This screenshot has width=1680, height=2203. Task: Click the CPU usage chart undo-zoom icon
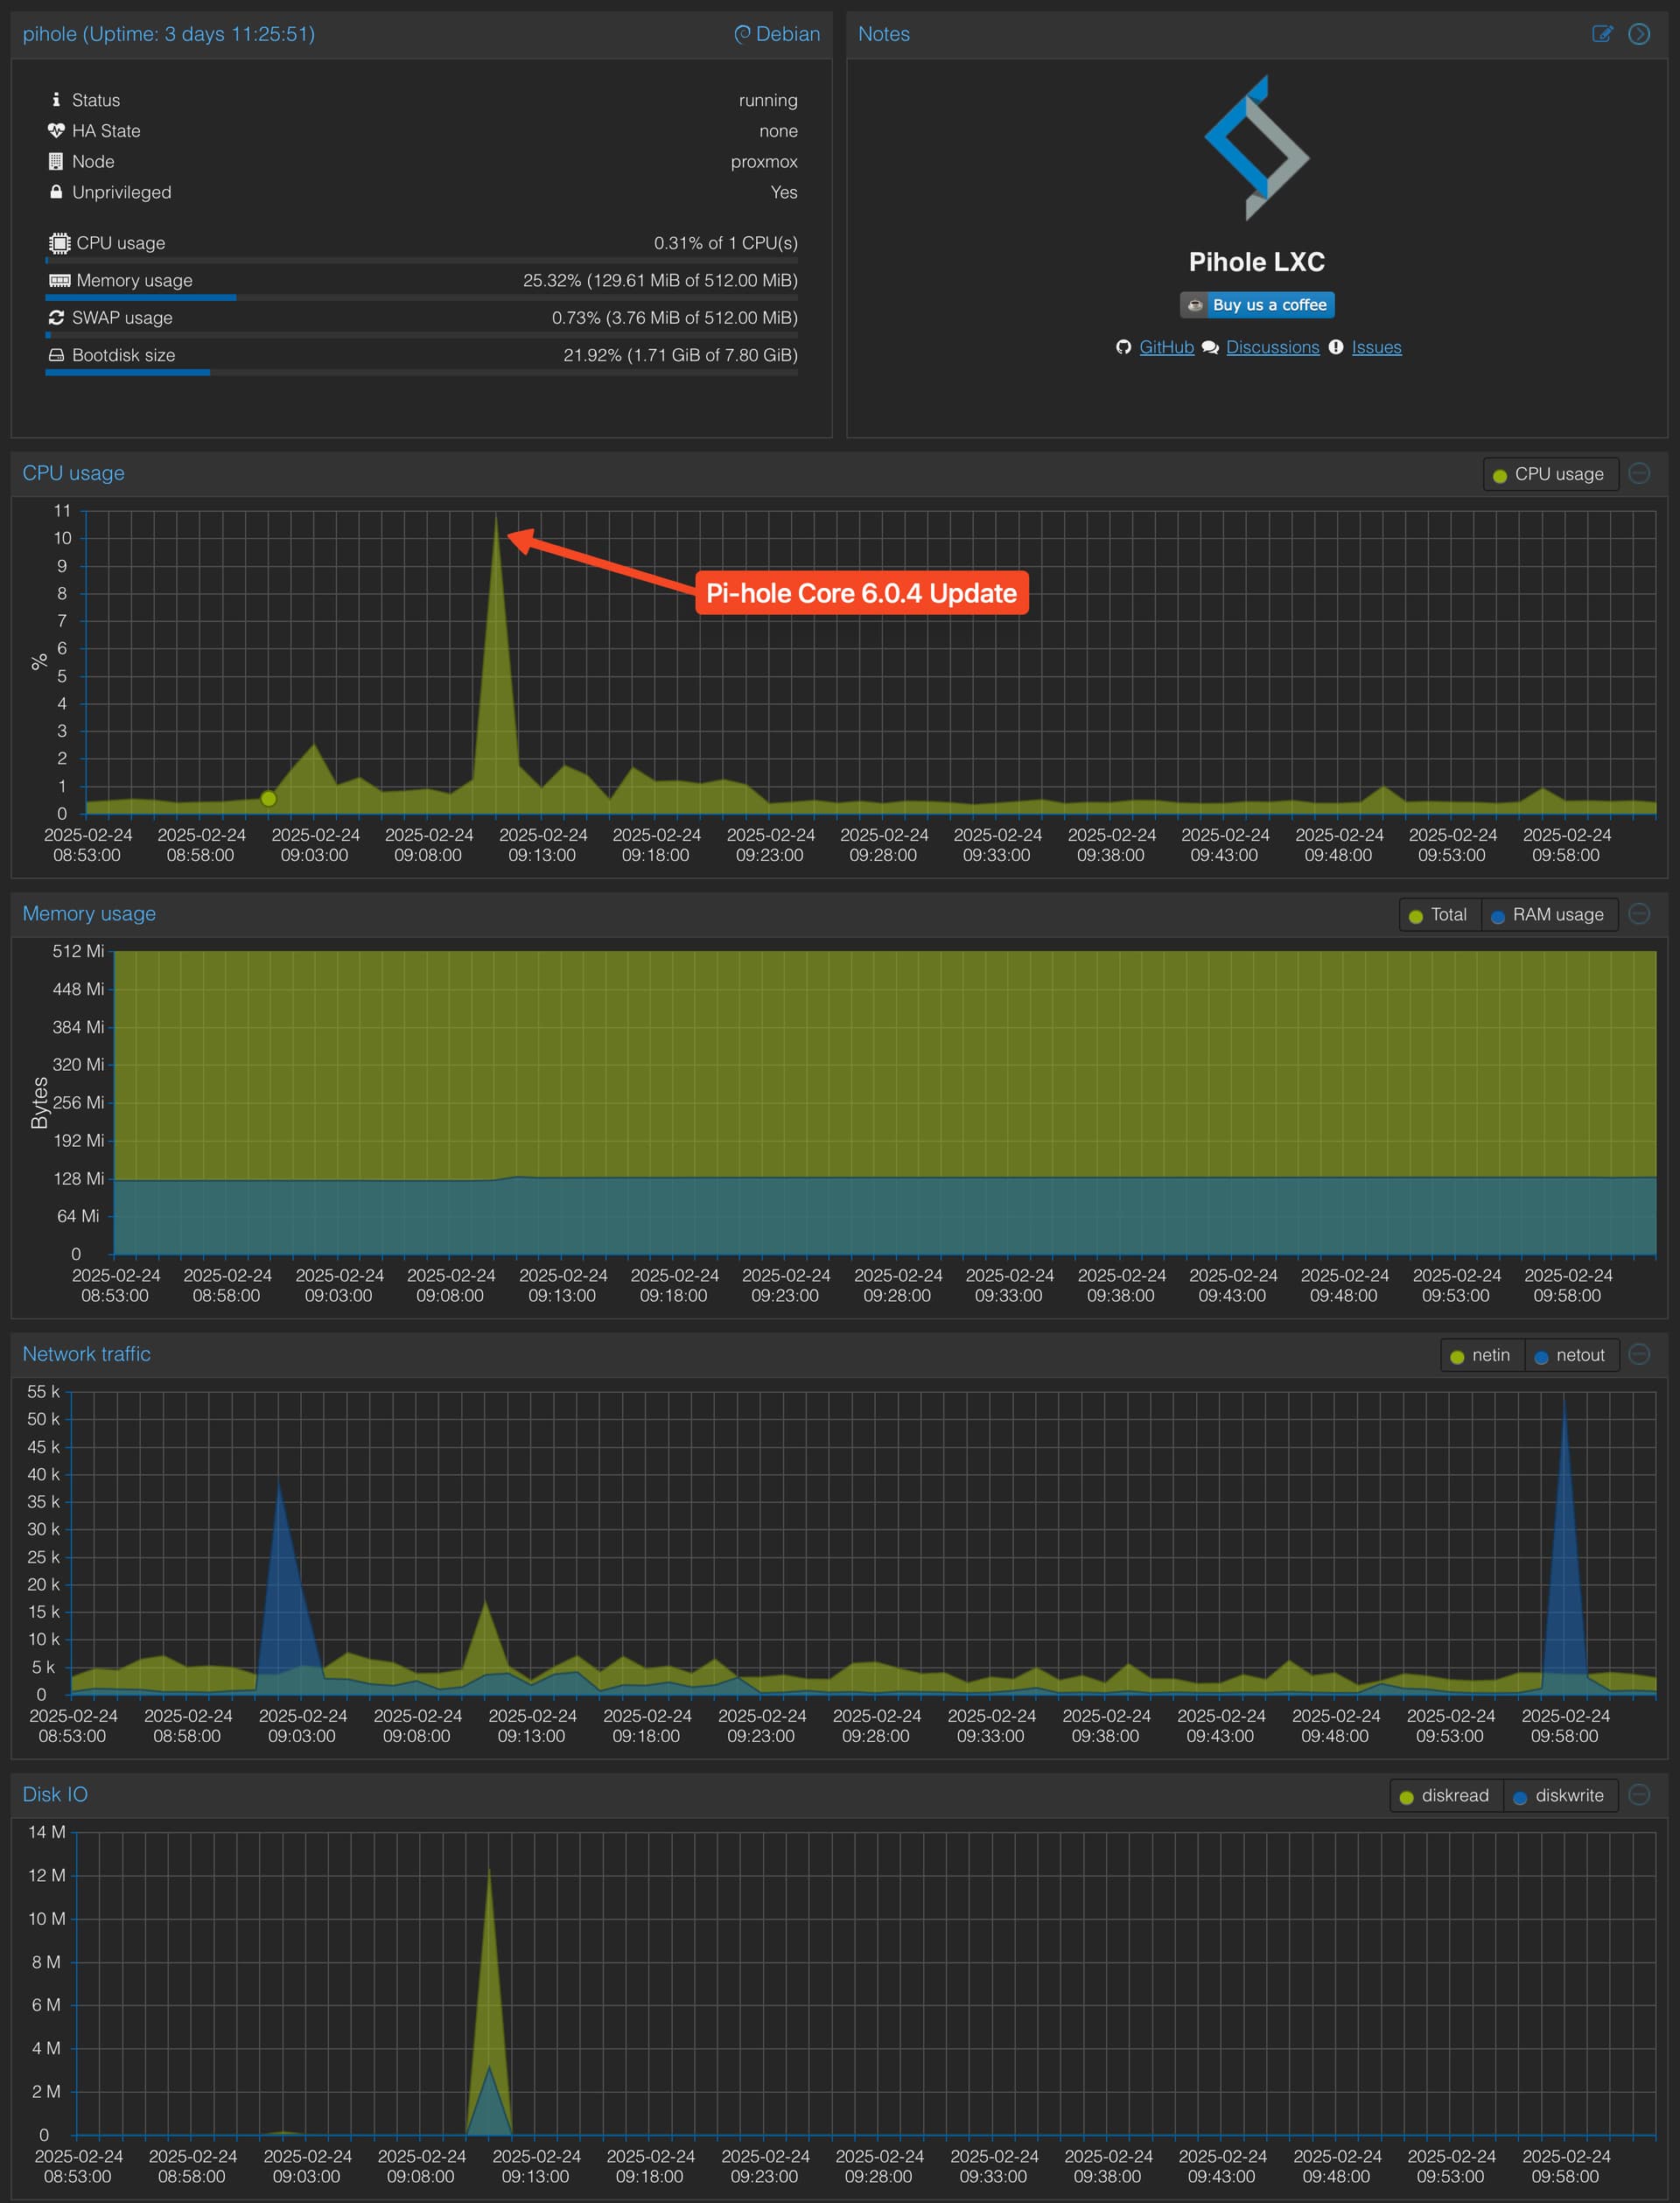1639,473
